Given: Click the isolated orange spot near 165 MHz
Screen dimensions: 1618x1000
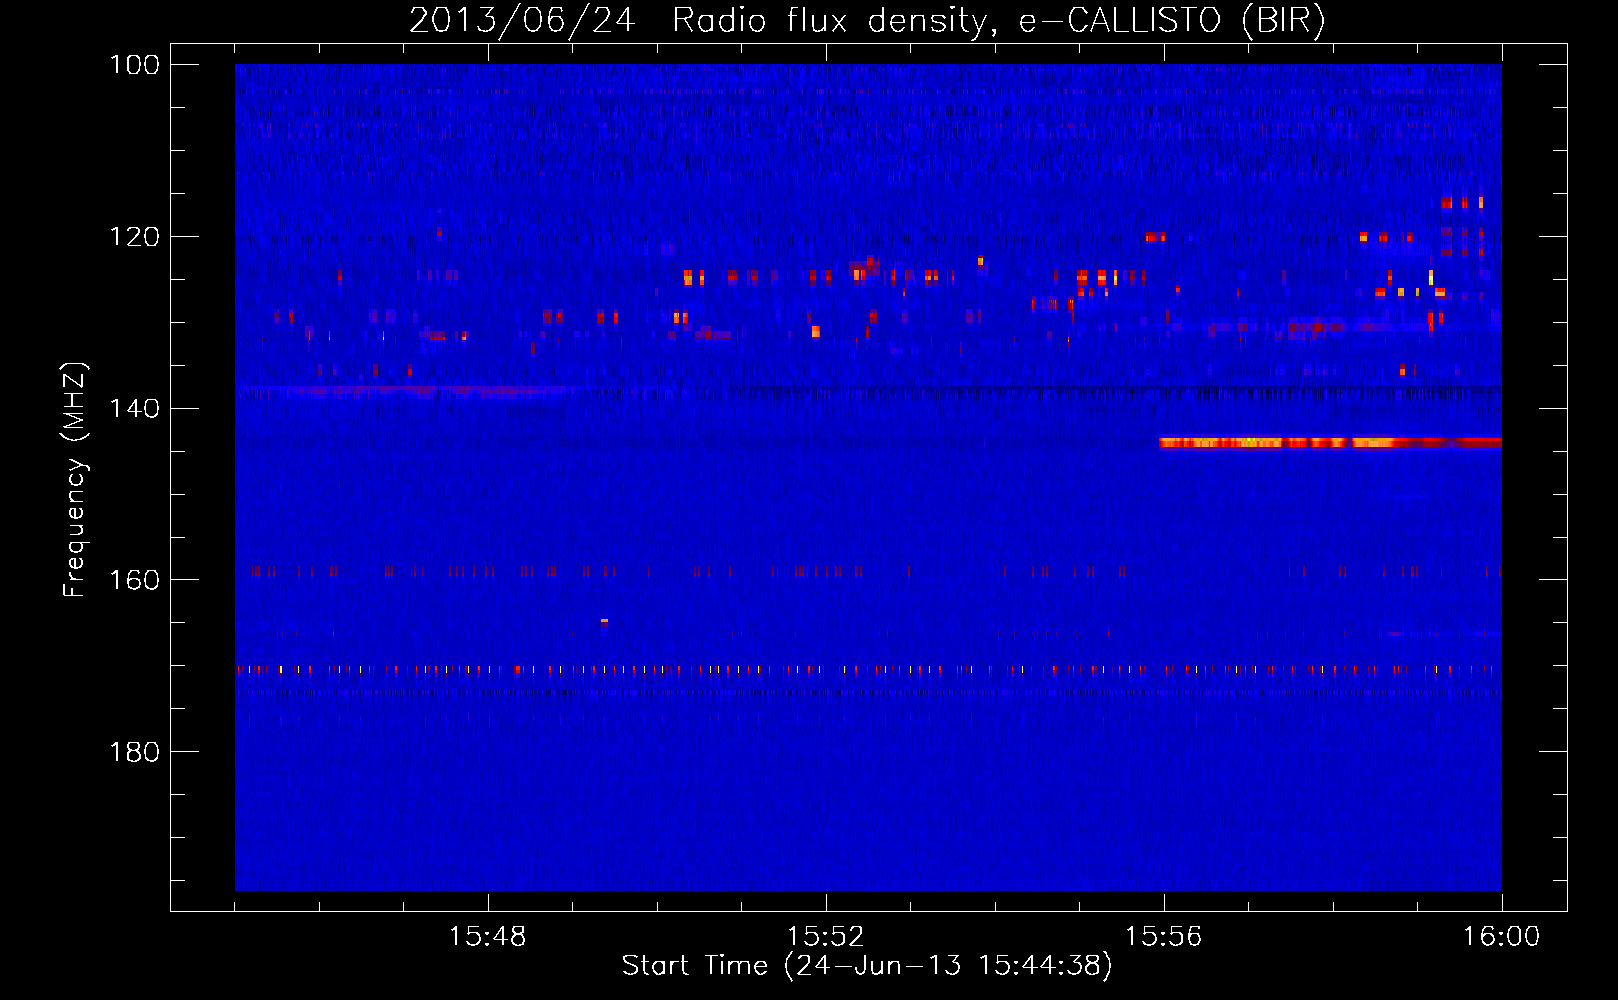Looking at the screenshot, I should click(604, 621).
